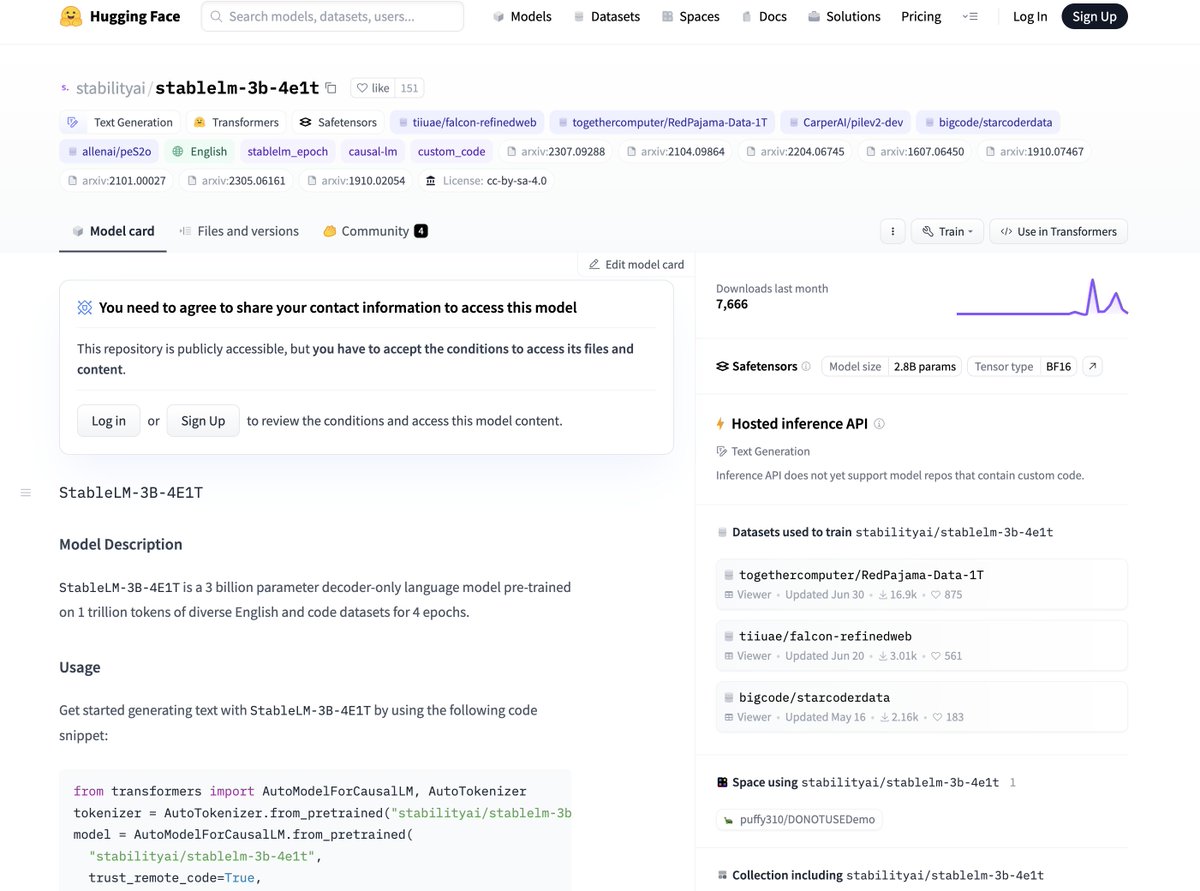Click stablelm-3b-4e1t model title

(237, 88)
